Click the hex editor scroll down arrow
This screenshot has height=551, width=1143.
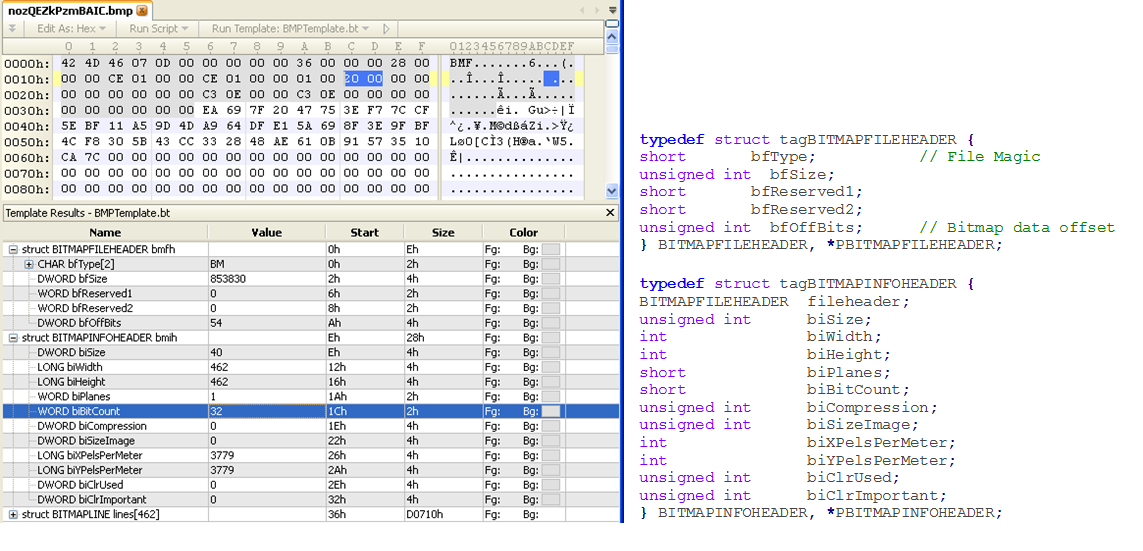tap(611, 190)
